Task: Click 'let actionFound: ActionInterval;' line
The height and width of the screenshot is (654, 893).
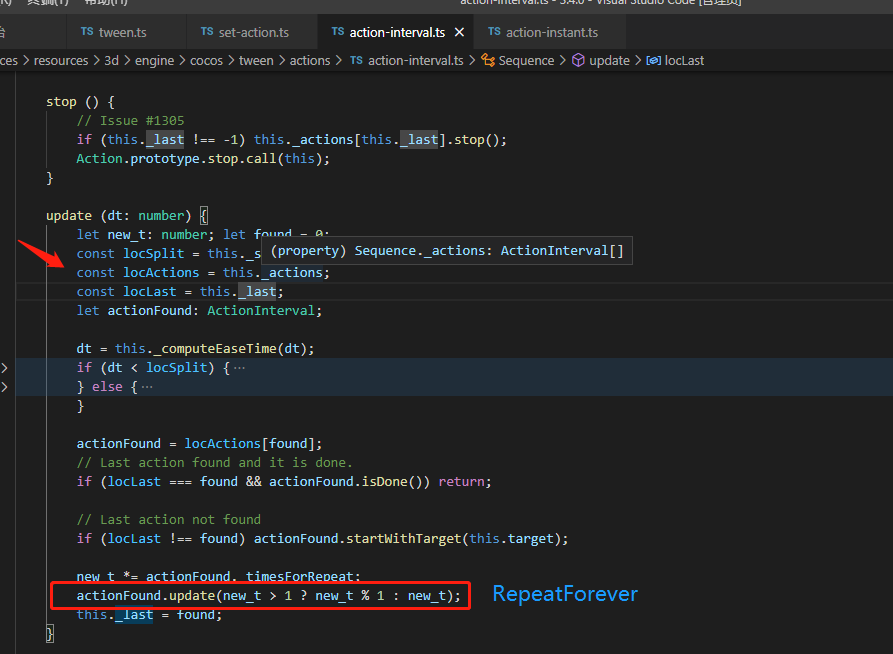Action: pos(199,310)
